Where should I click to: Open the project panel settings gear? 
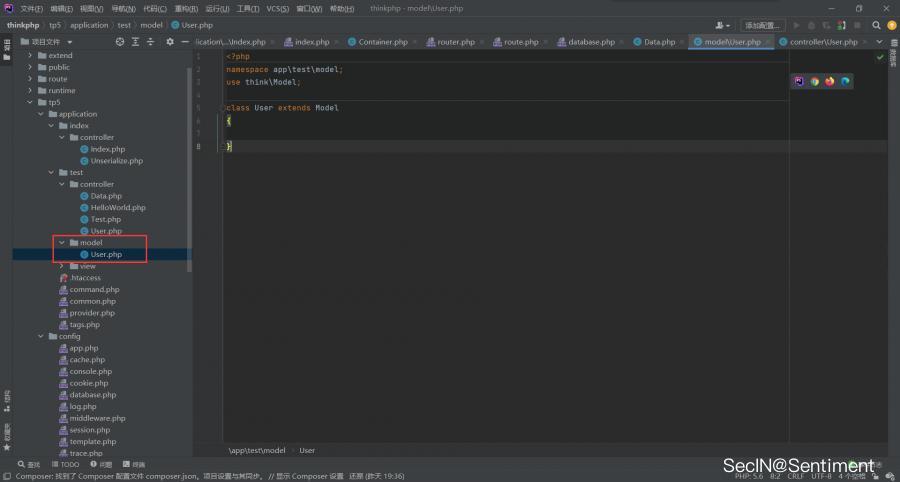(x=169, y=42)
